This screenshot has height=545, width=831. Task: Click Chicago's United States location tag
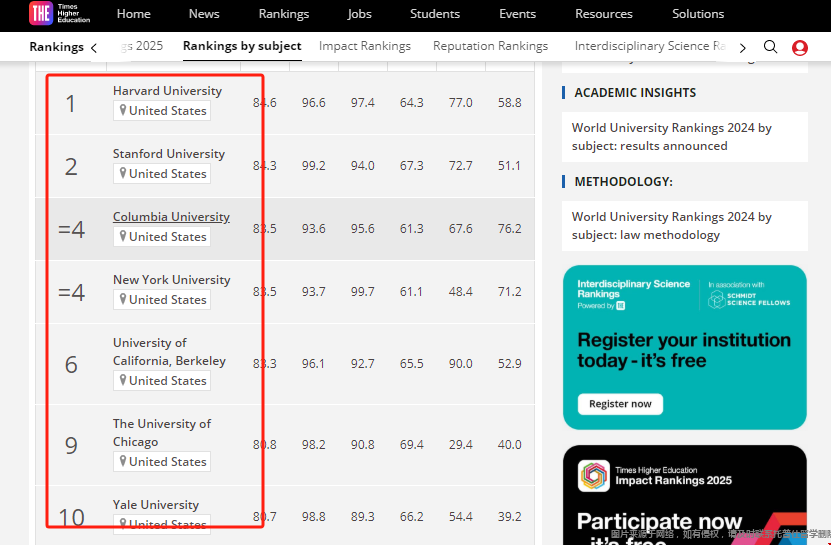click(162, 462)
